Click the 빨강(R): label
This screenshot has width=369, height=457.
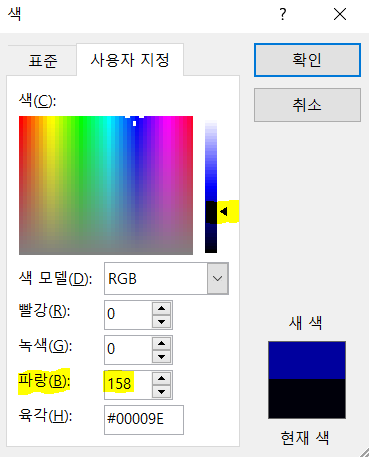tap(44, 311)
